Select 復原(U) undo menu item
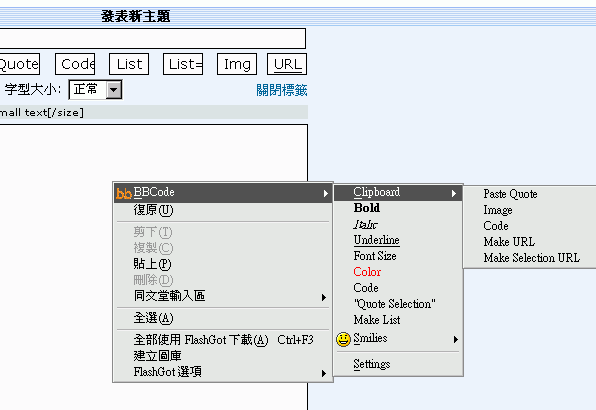The image size is (596, 410). (223, 210)
